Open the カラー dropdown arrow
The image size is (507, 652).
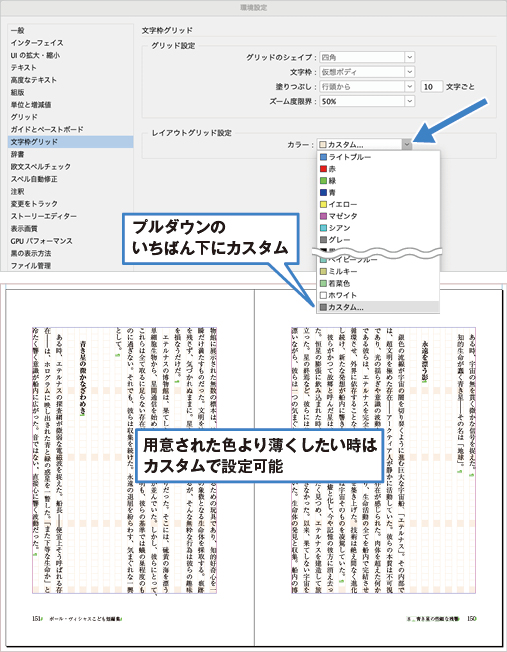pyautogui.click(x=407, y=145)
